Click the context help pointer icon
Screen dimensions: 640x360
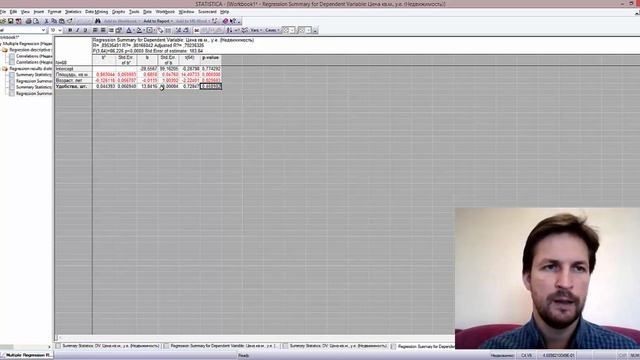point(233,21)
